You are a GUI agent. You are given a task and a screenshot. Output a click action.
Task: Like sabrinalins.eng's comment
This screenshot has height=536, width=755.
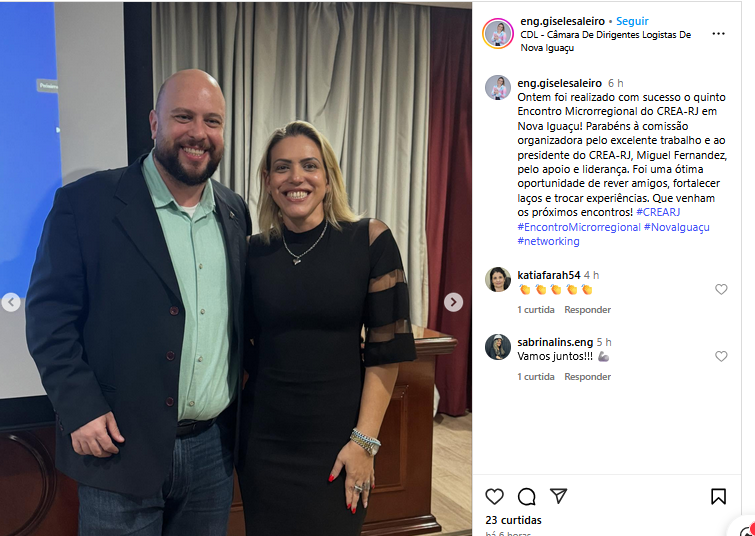(721, 356)
